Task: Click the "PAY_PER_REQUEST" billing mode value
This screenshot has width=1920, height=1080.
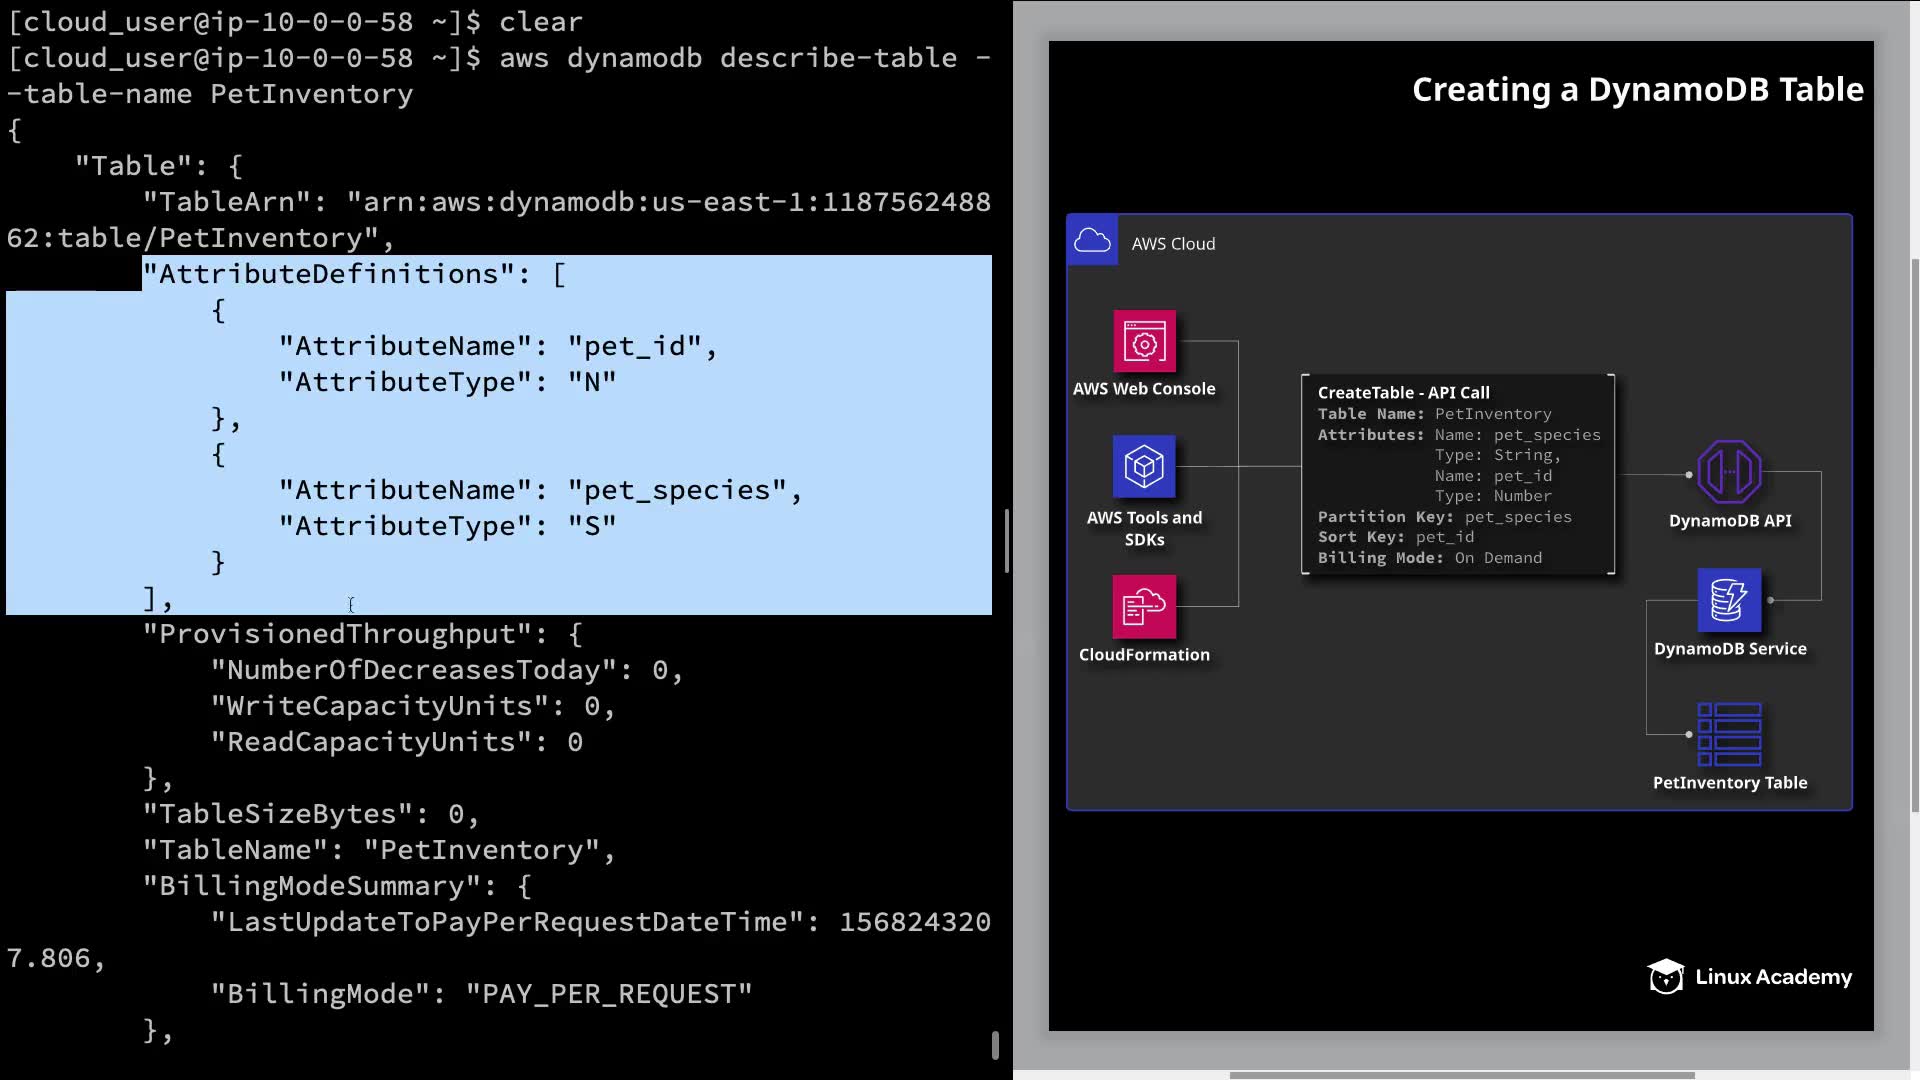Action: pyautogui.click(x=608, y=994)
